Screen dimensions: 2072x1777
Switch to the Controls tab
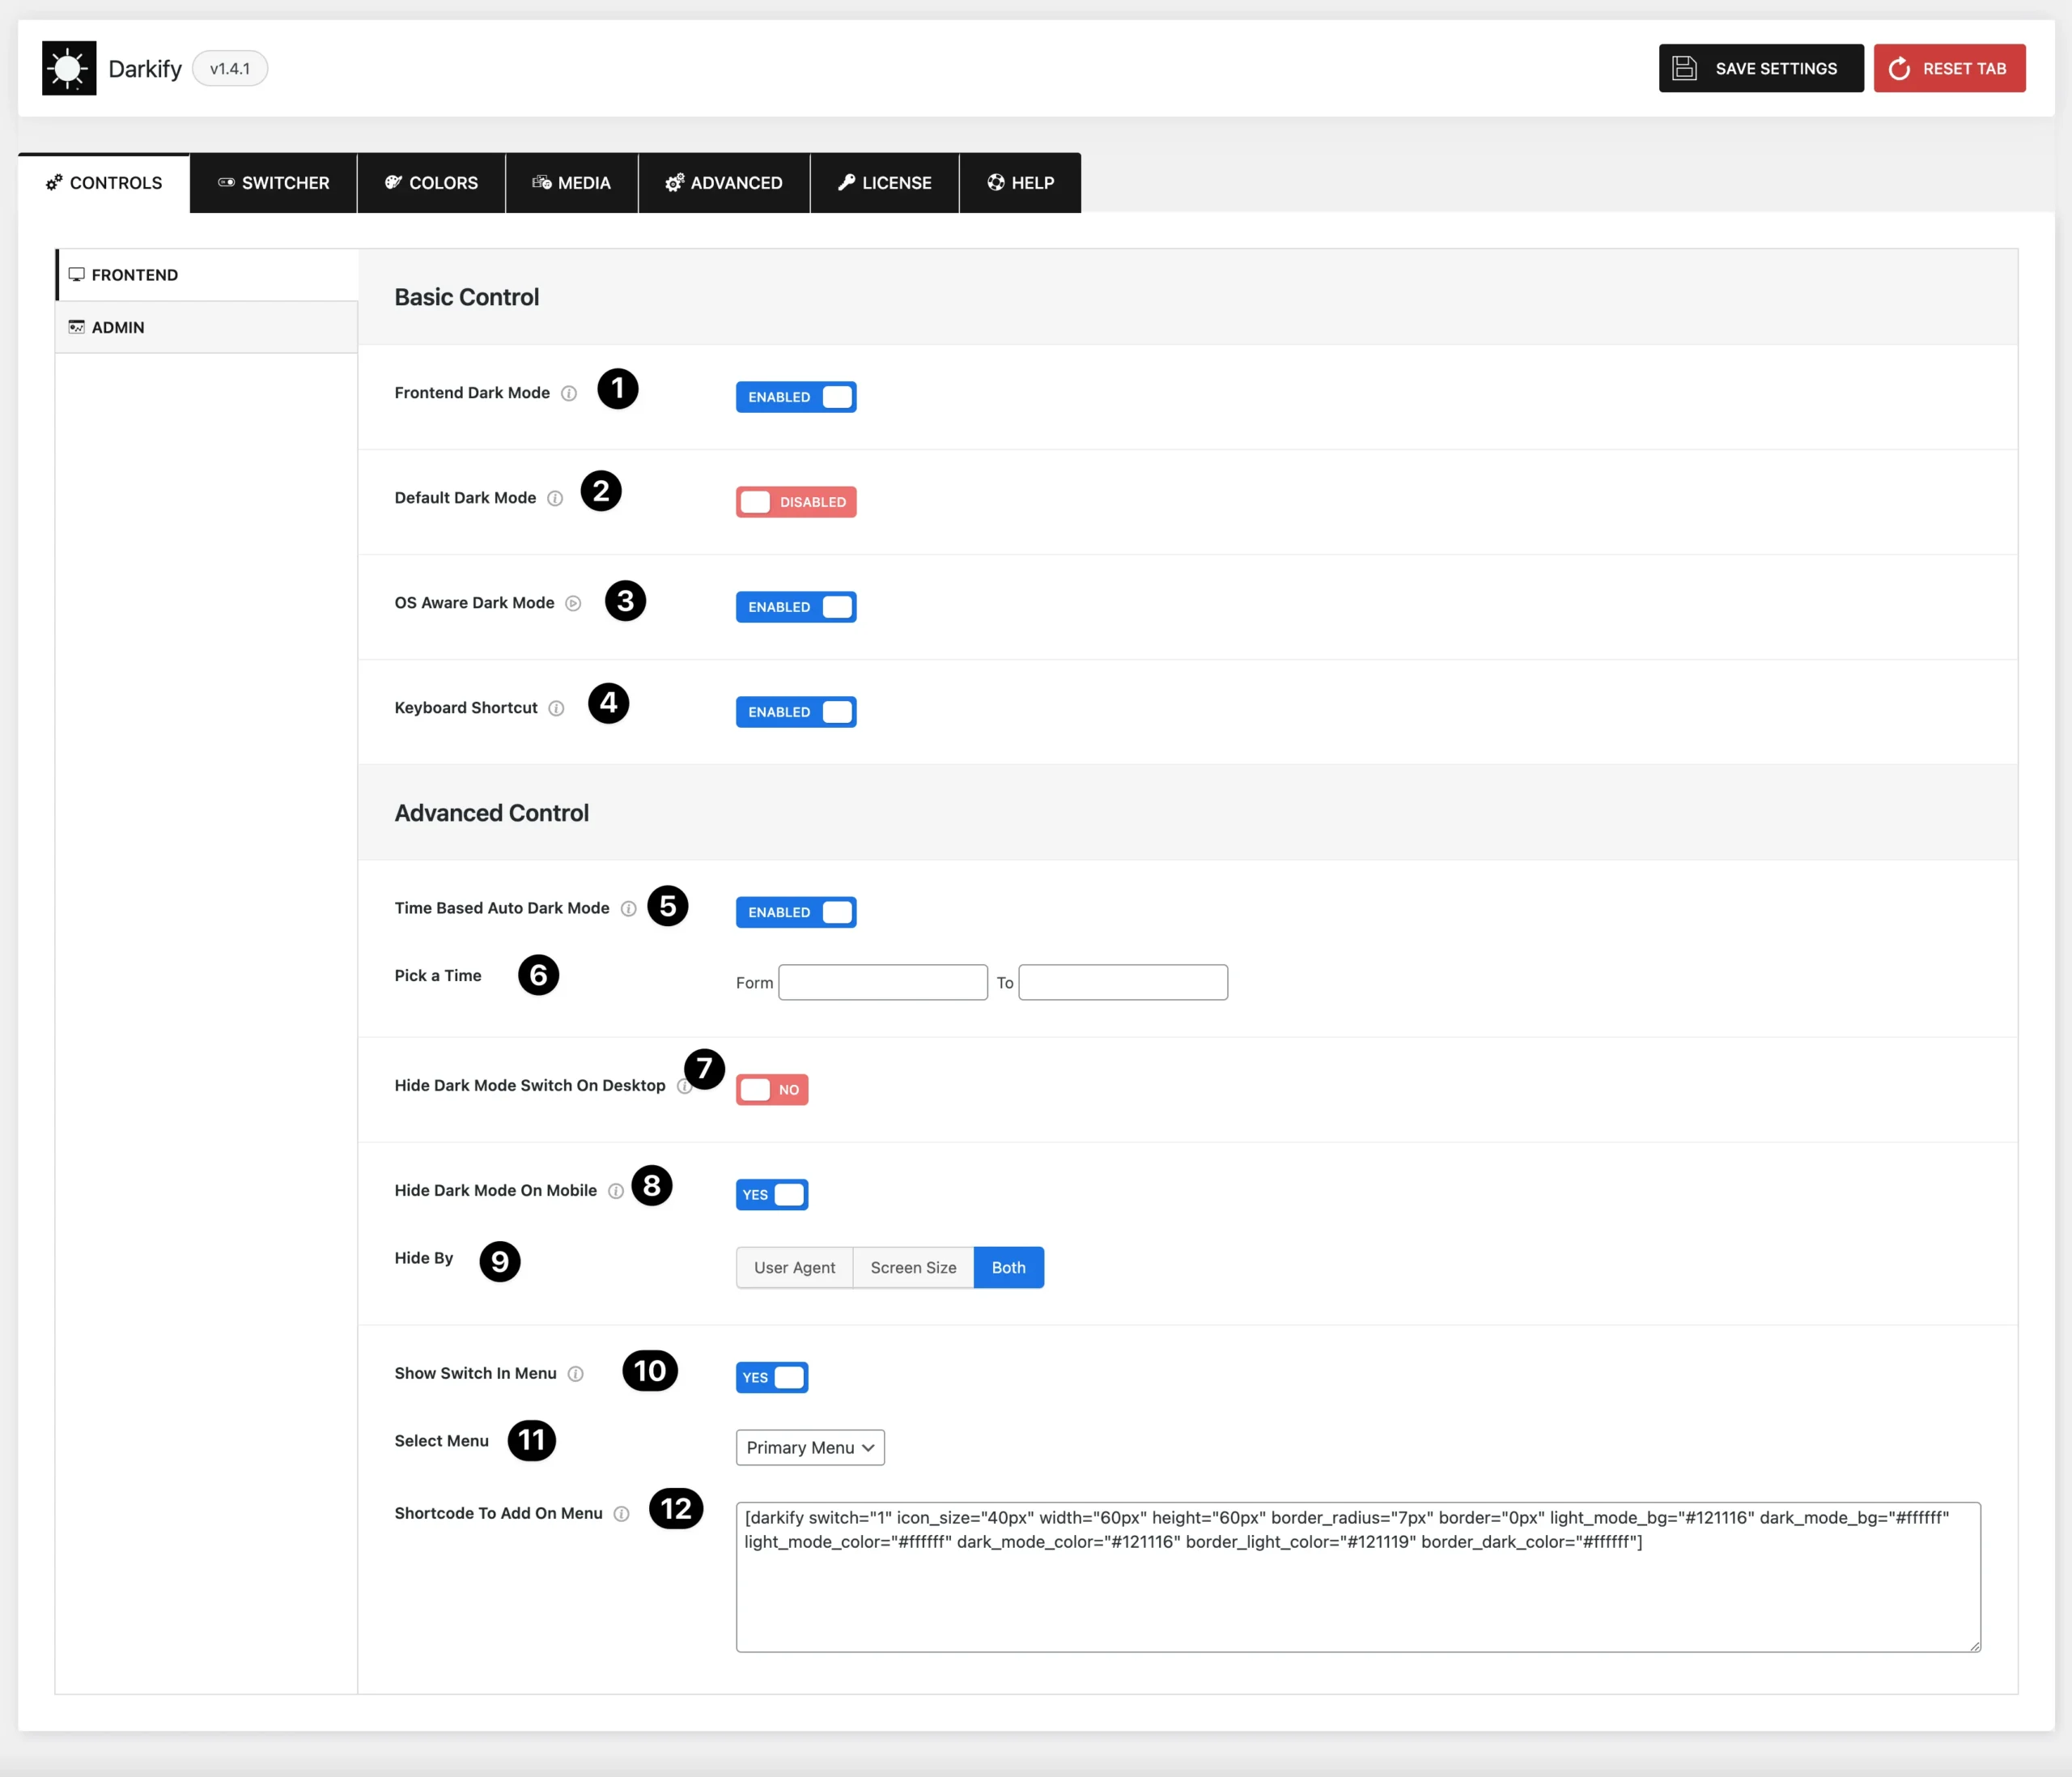pyautogui.click(x=104, y=183)
